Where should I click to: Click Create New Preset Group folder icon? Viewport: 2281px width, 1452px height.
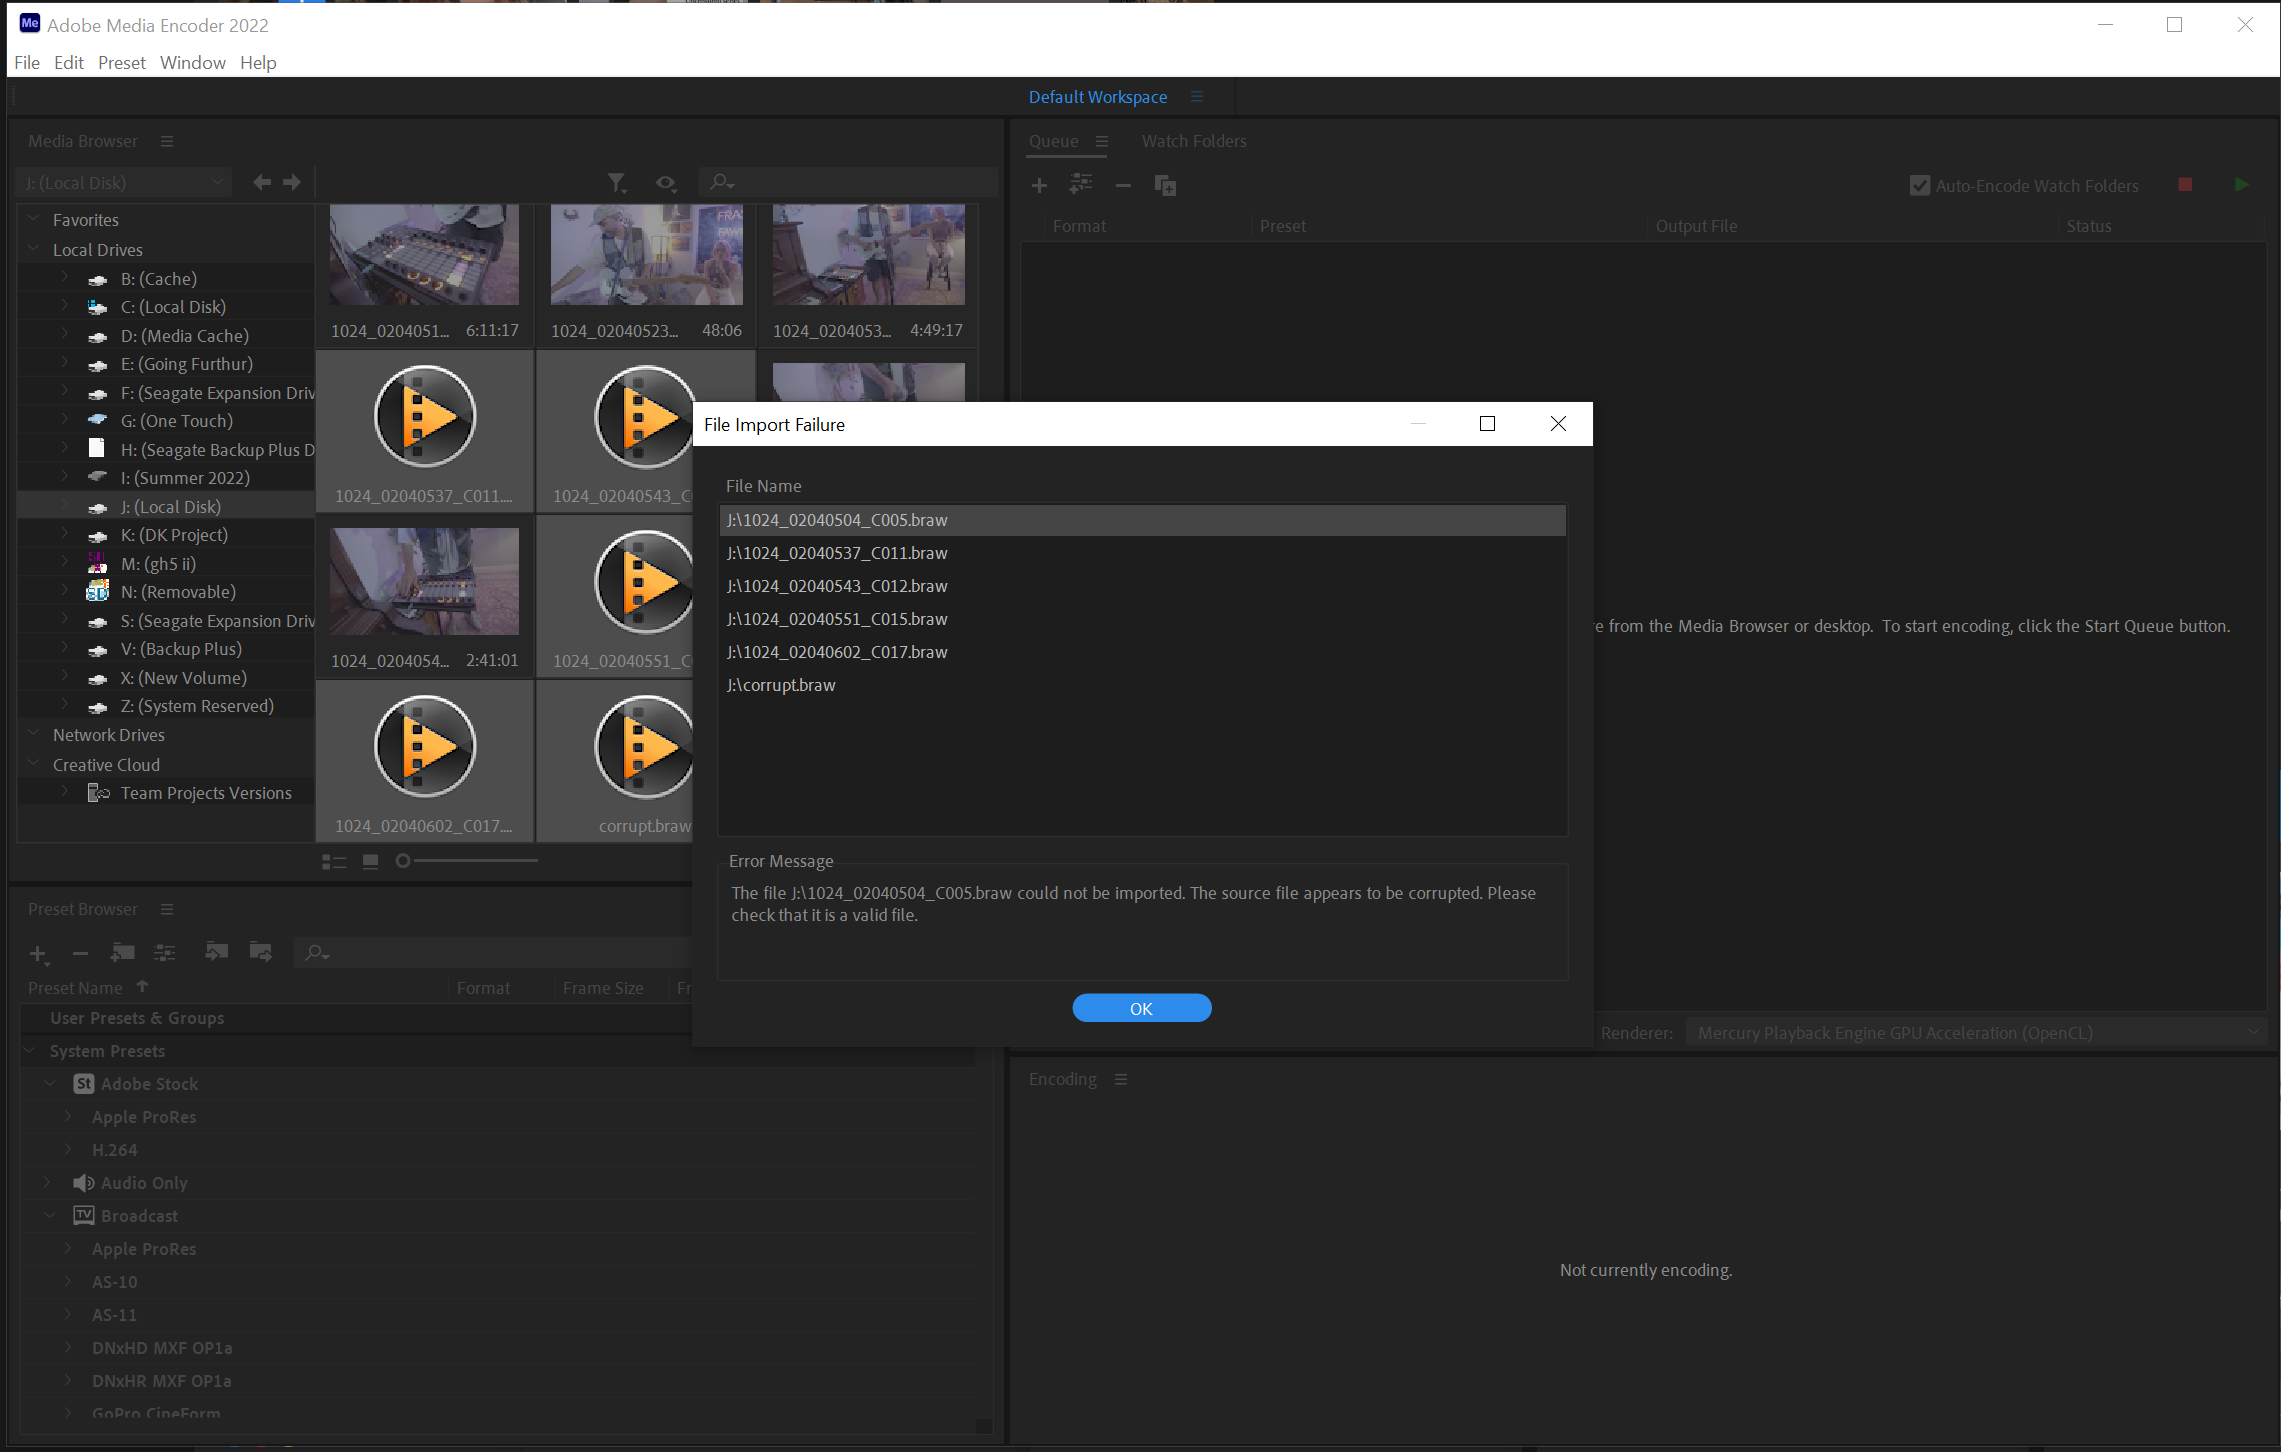click(x=122, y=952)
